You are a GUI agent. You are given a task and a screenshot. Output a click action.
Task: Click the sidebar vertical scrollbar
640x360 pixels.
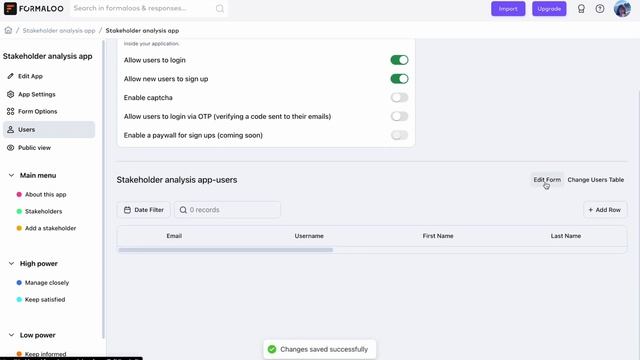coord(103,189)
